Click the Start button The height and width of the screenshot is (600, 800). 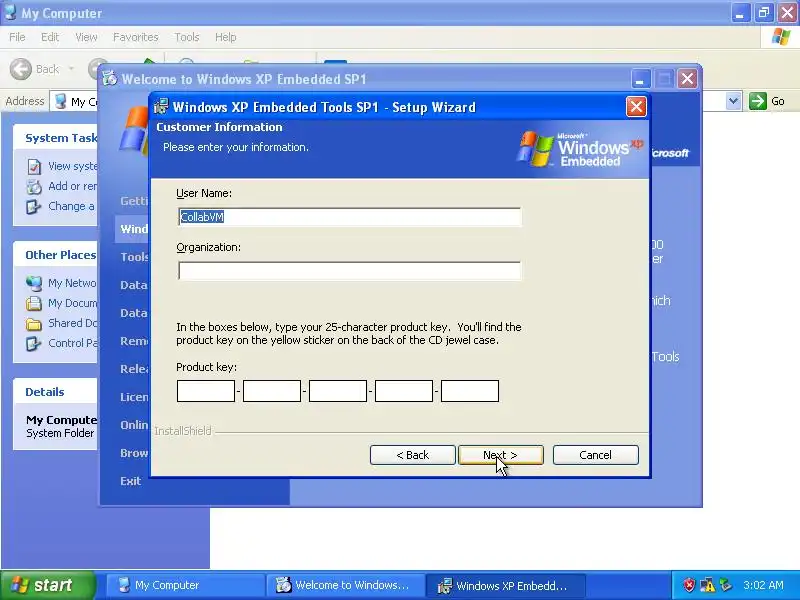pos(48,585)
